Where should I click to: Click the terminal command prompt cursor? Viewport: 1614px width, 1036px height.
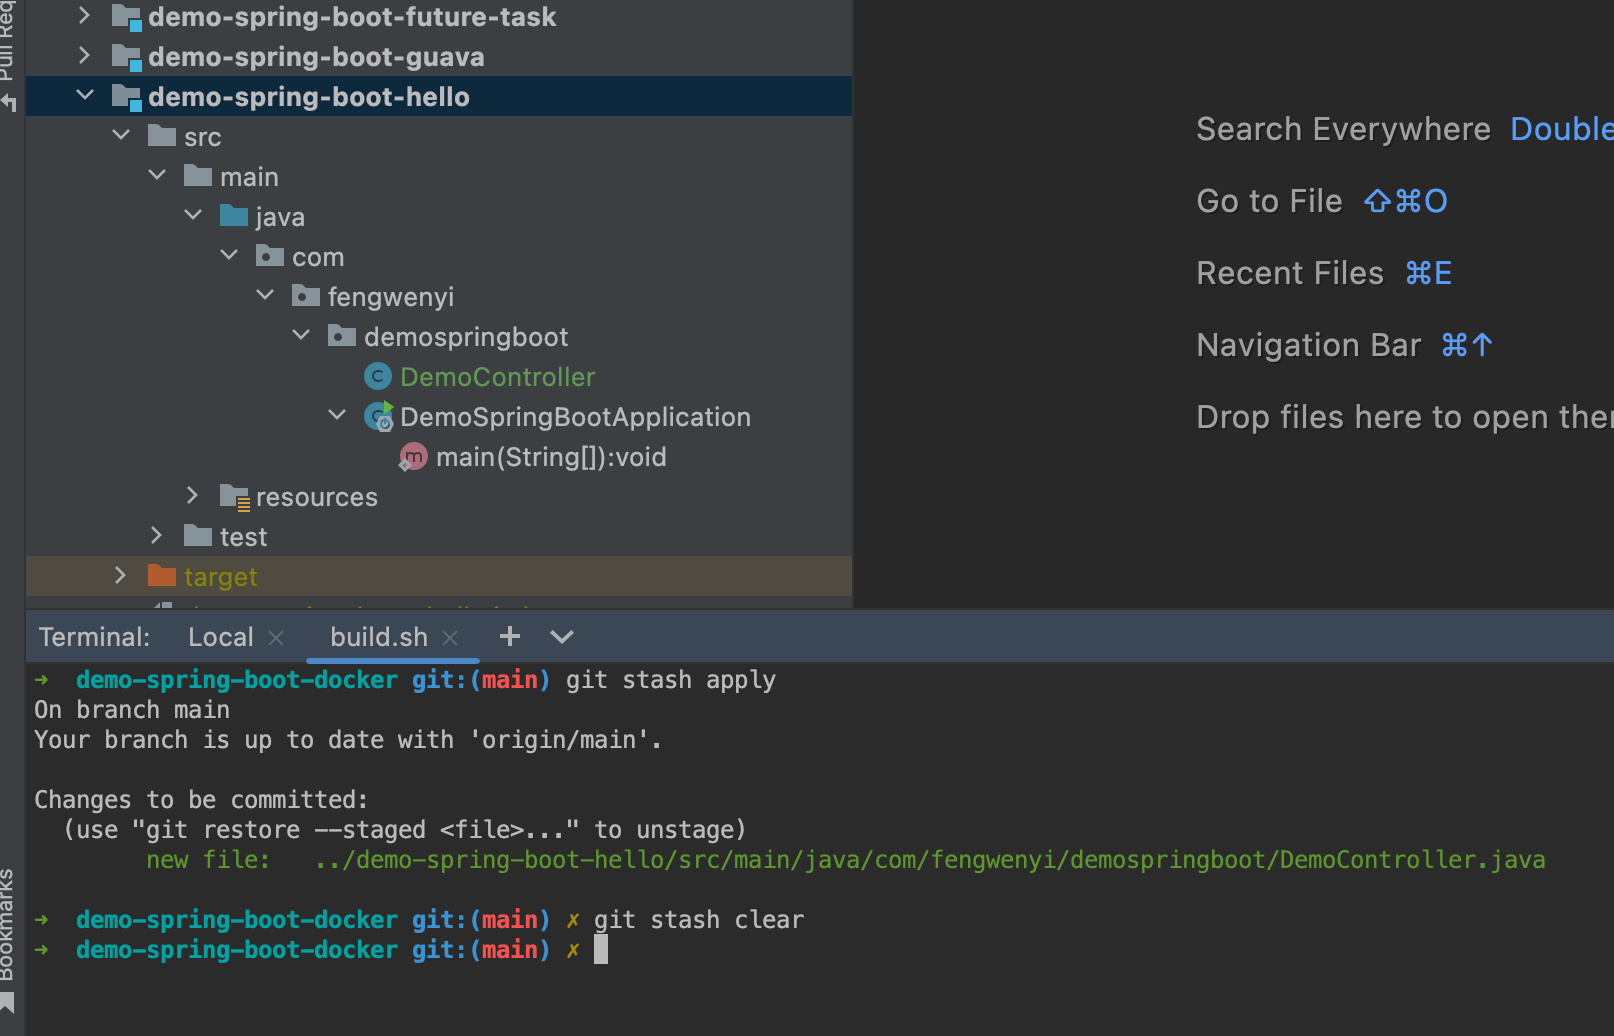pyautogui.click(x=601, y=950)
